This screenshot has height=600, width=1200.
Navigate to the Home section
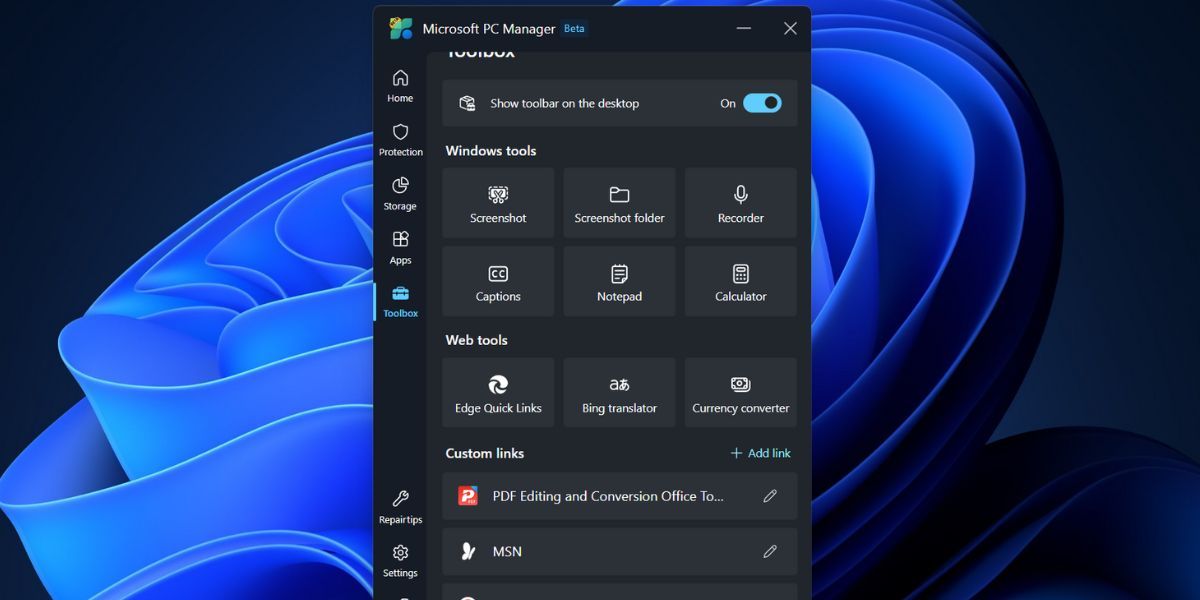click(x=400, y=85)
